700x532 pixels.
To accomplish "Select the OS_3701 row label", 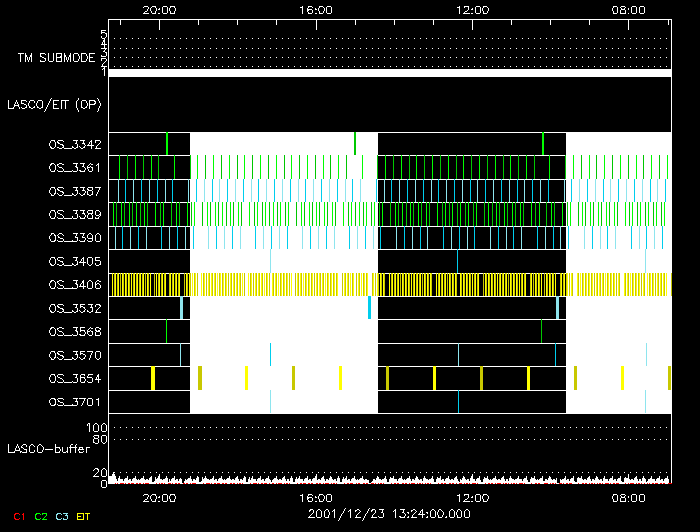I will coord(74,402).
